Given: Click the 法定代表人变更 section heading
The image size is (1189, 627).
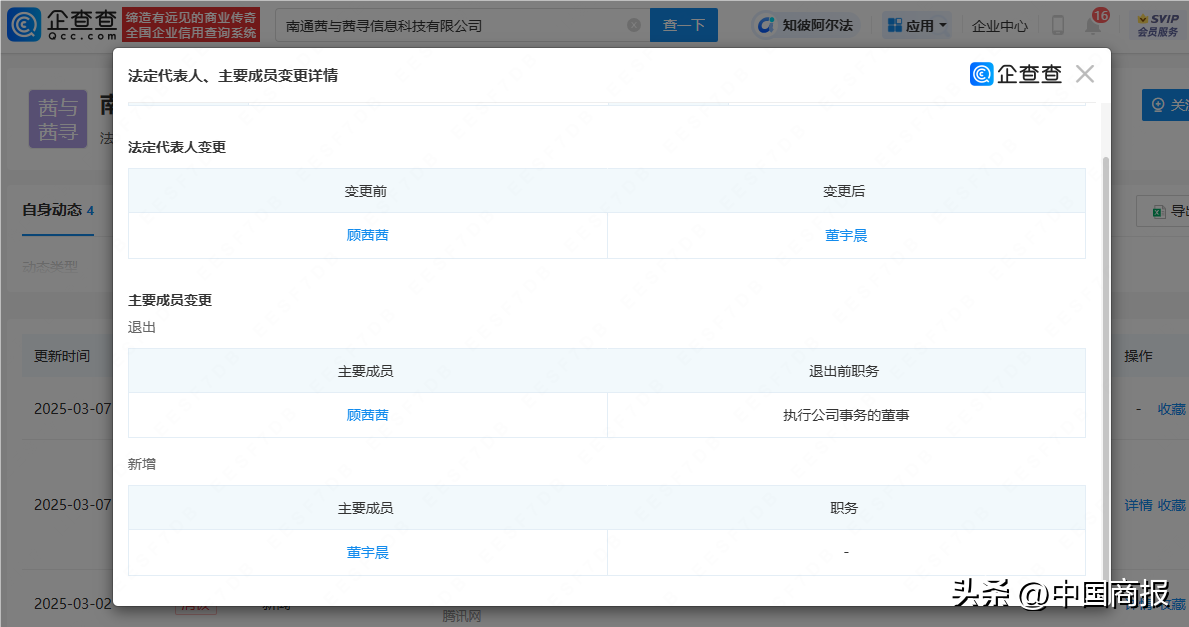Looking at the screenshot, I should 177,147.
